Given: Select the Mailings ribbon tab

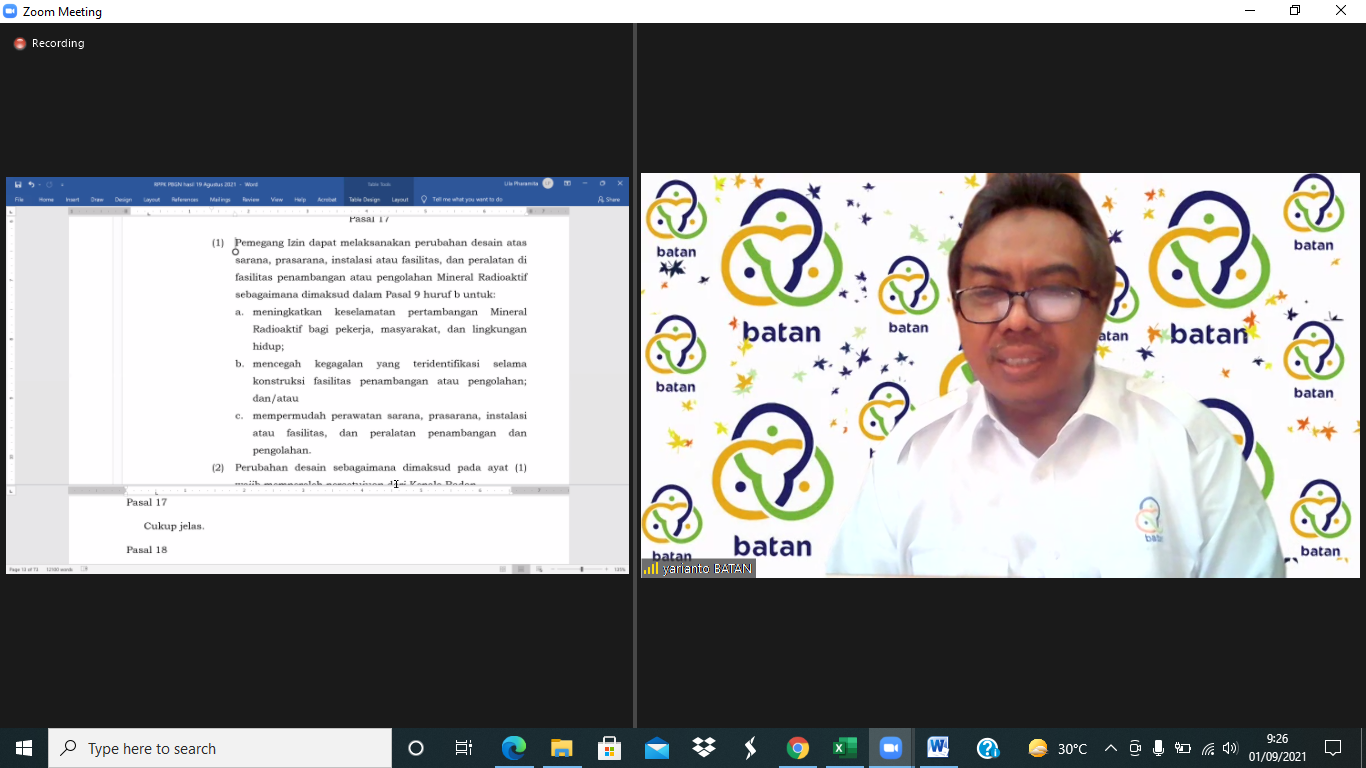Looking at the screenshot, I should point(220,199).
